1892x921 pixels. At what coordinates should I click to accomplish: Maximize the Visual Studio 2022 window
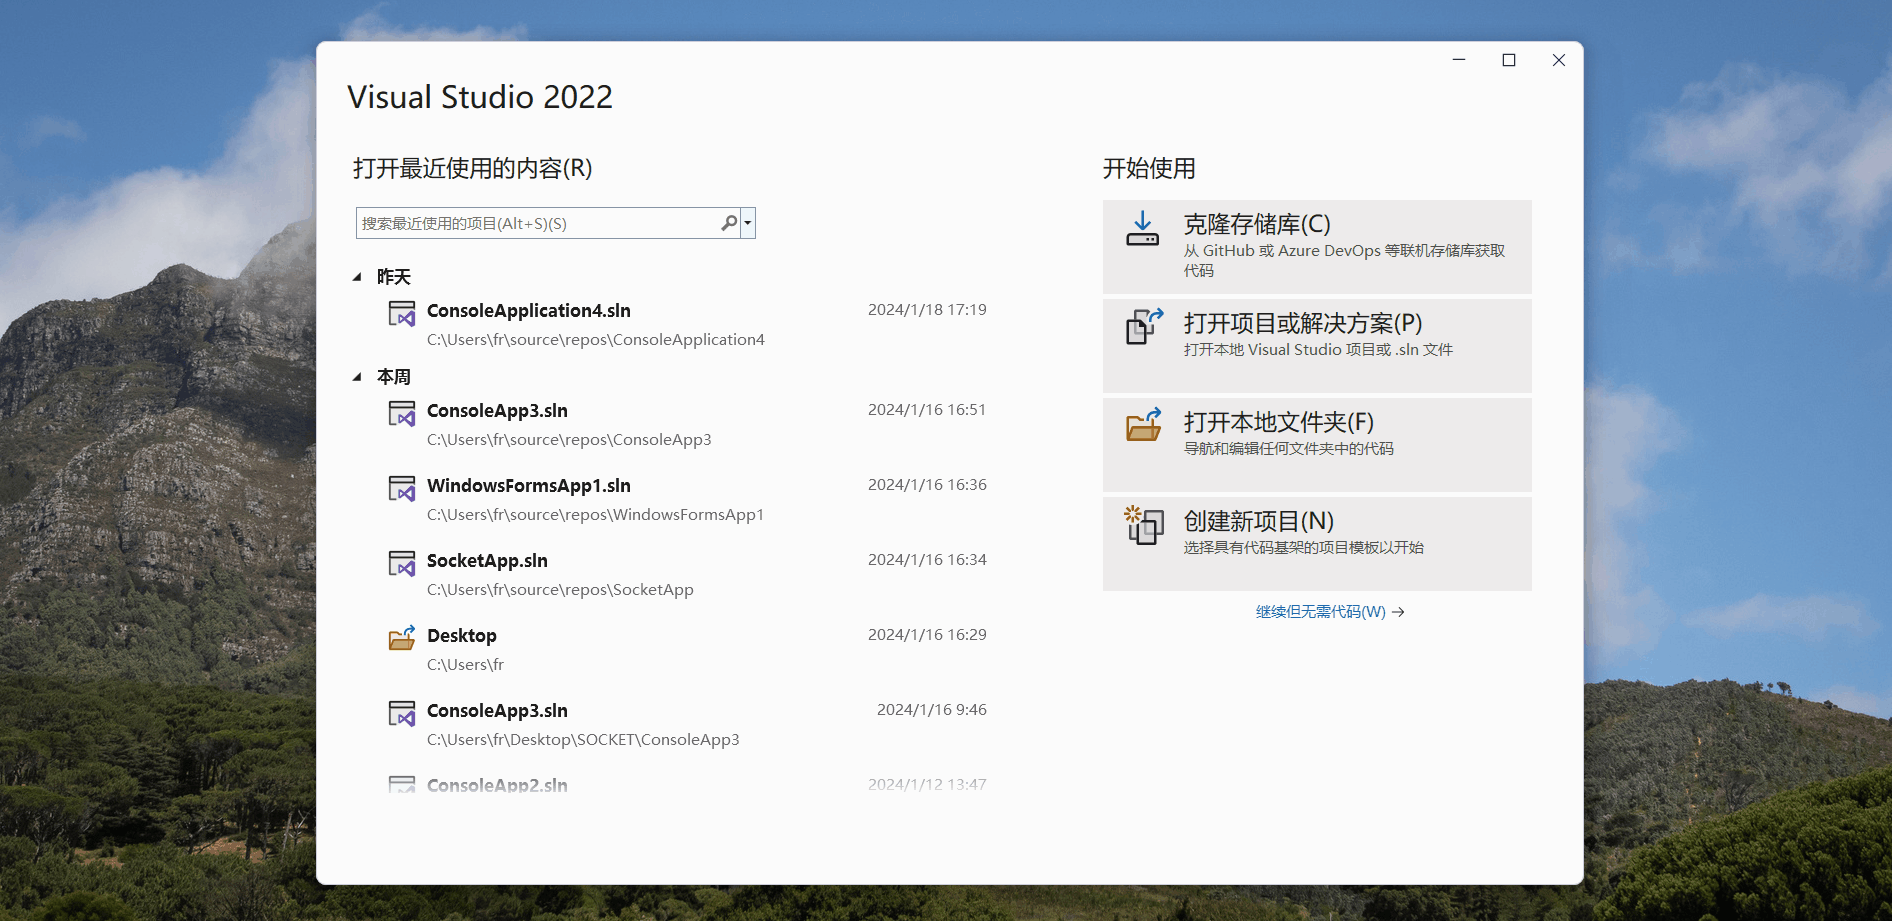(x=1509, y=60)
